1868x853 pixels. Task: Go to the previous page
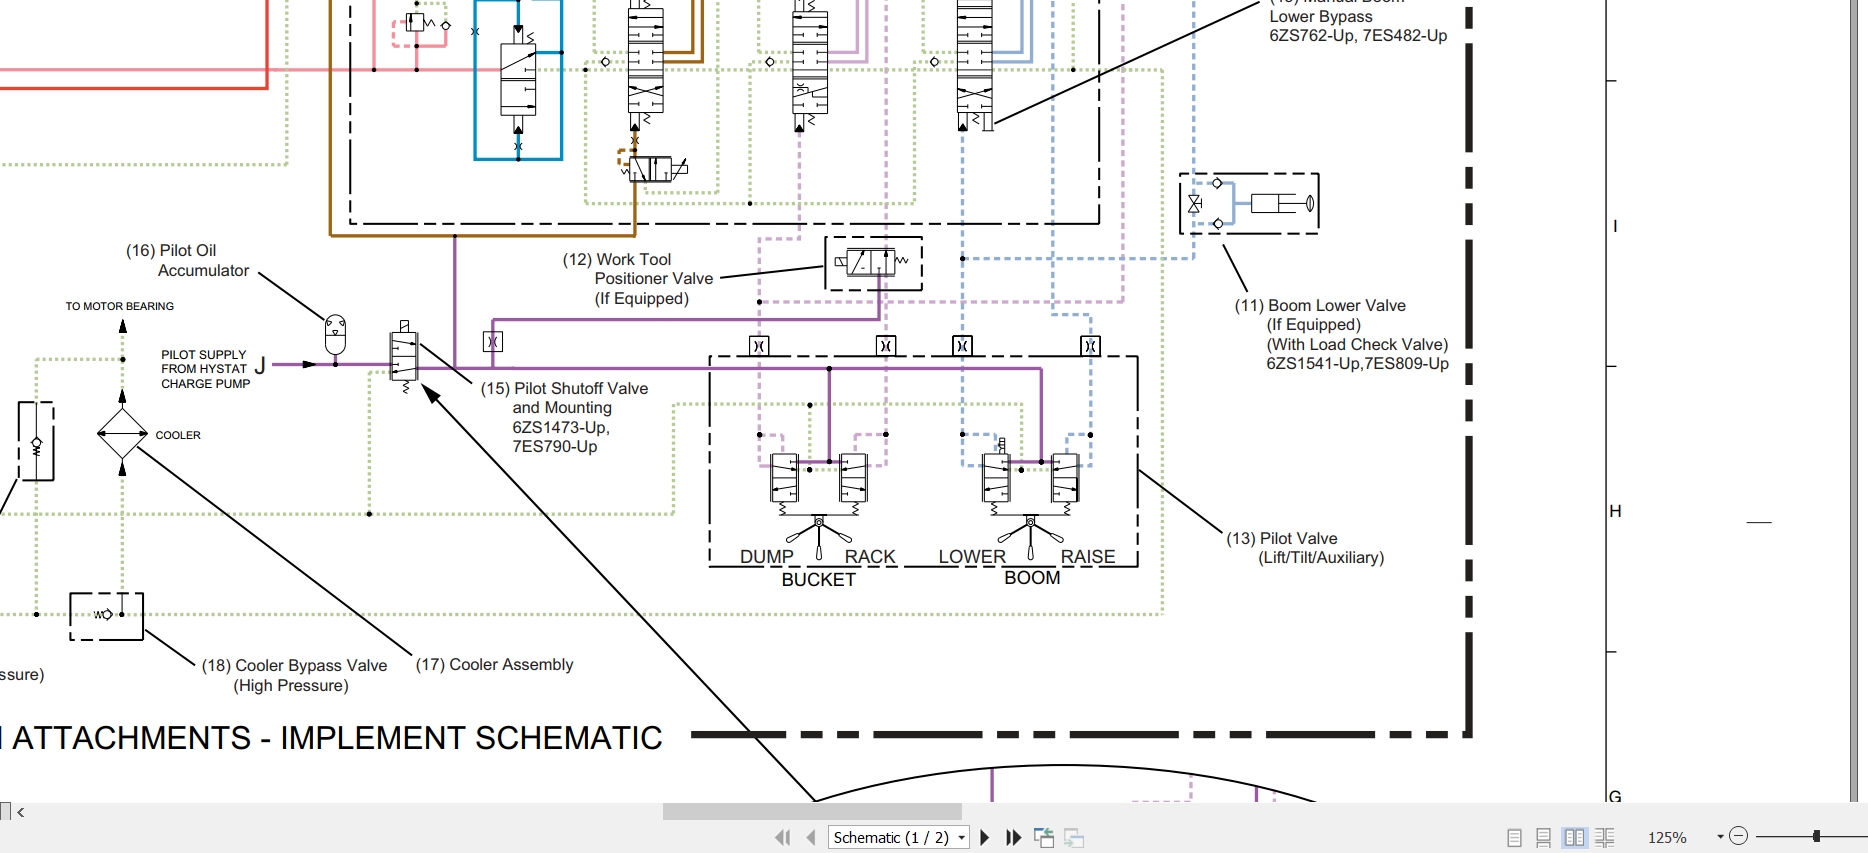pos(811,837)
